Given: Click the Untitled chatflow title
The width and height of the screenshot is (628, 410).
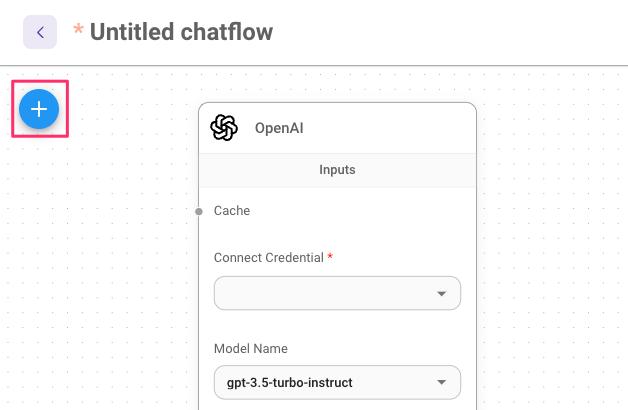Looking at the screenshot, I should pyautogui.click(x=181, y=32).
